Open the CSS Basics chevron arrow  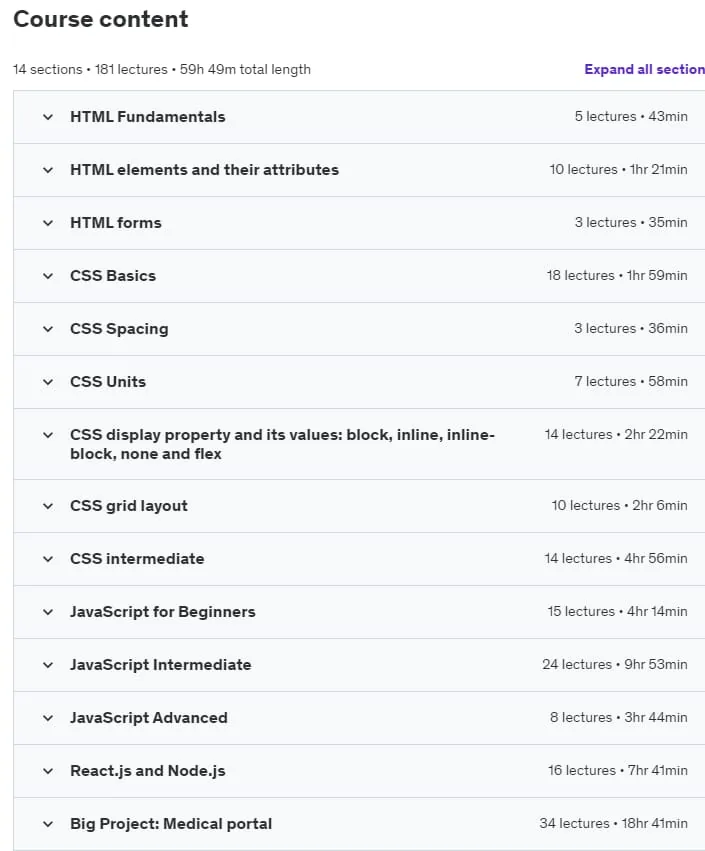pyautogui.click(x=48, y=276)
